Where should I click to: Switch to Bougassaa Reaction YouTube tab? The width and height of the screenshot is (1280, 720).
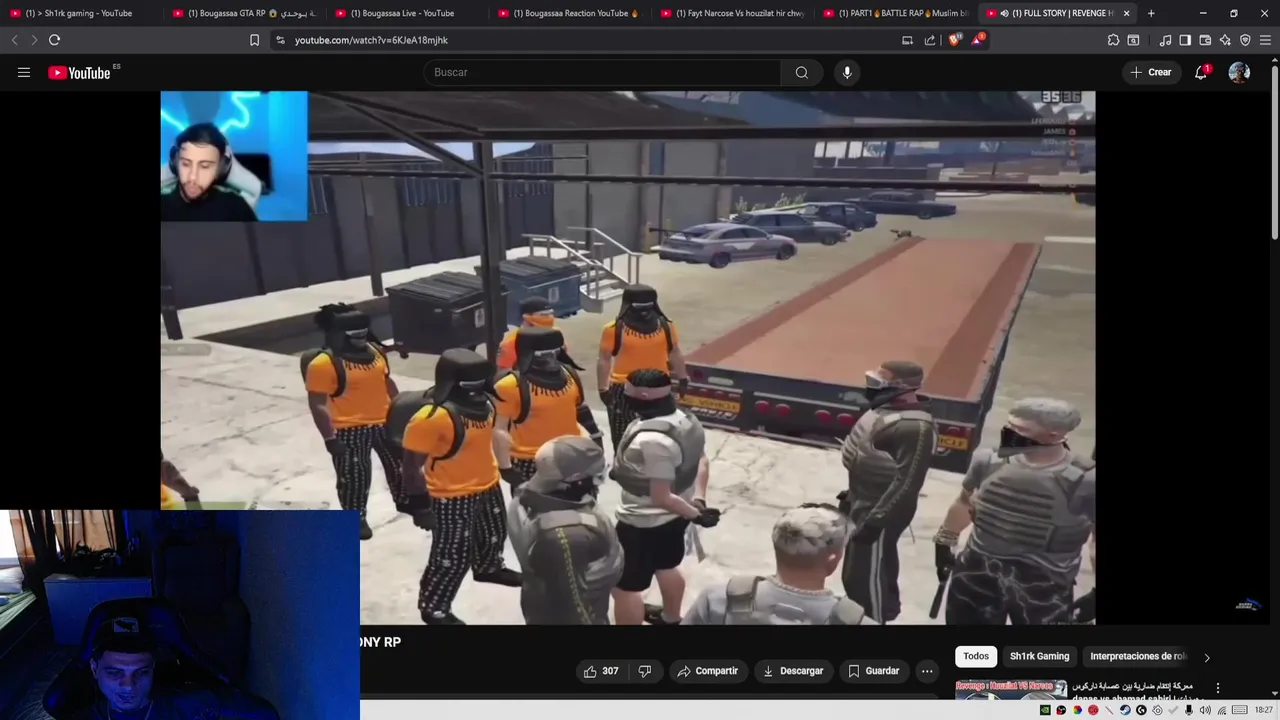[x=569, y=13]
